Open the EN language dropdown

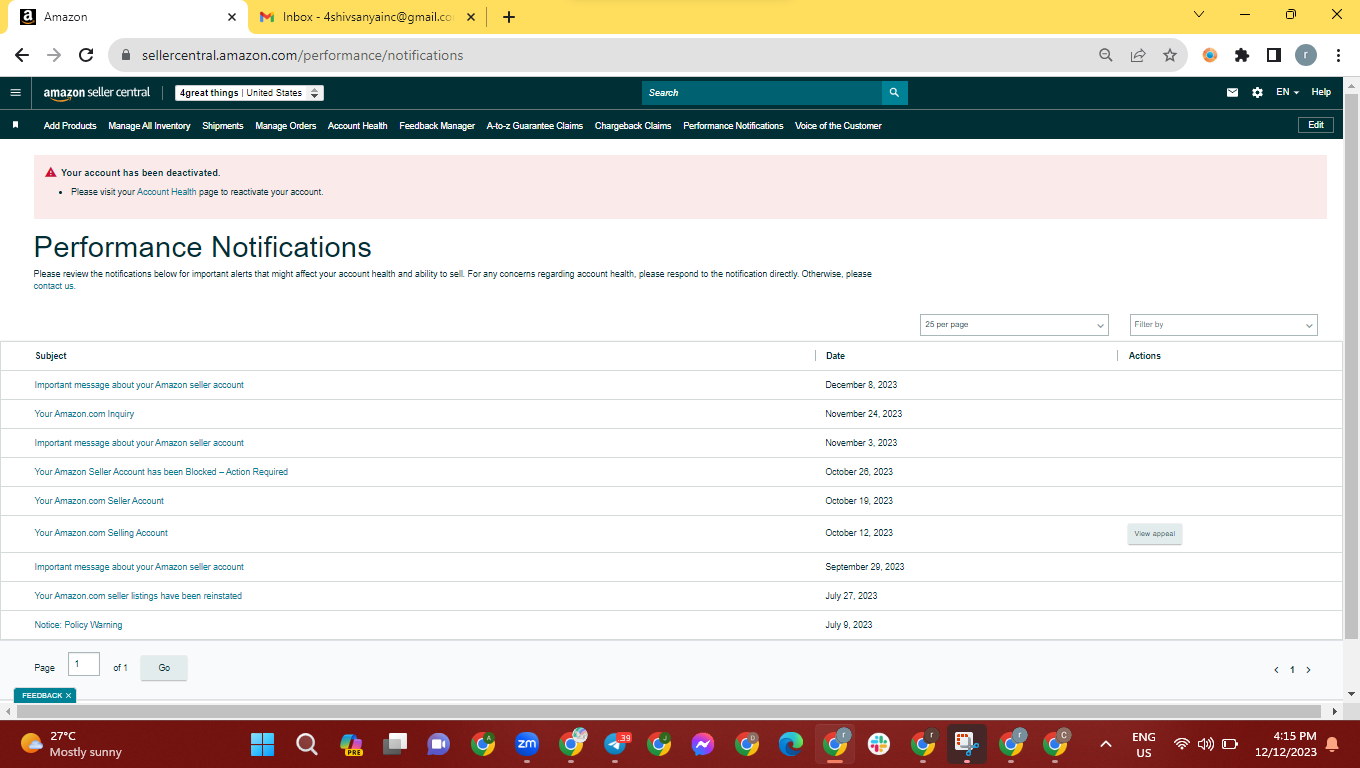pos(1287,93)
